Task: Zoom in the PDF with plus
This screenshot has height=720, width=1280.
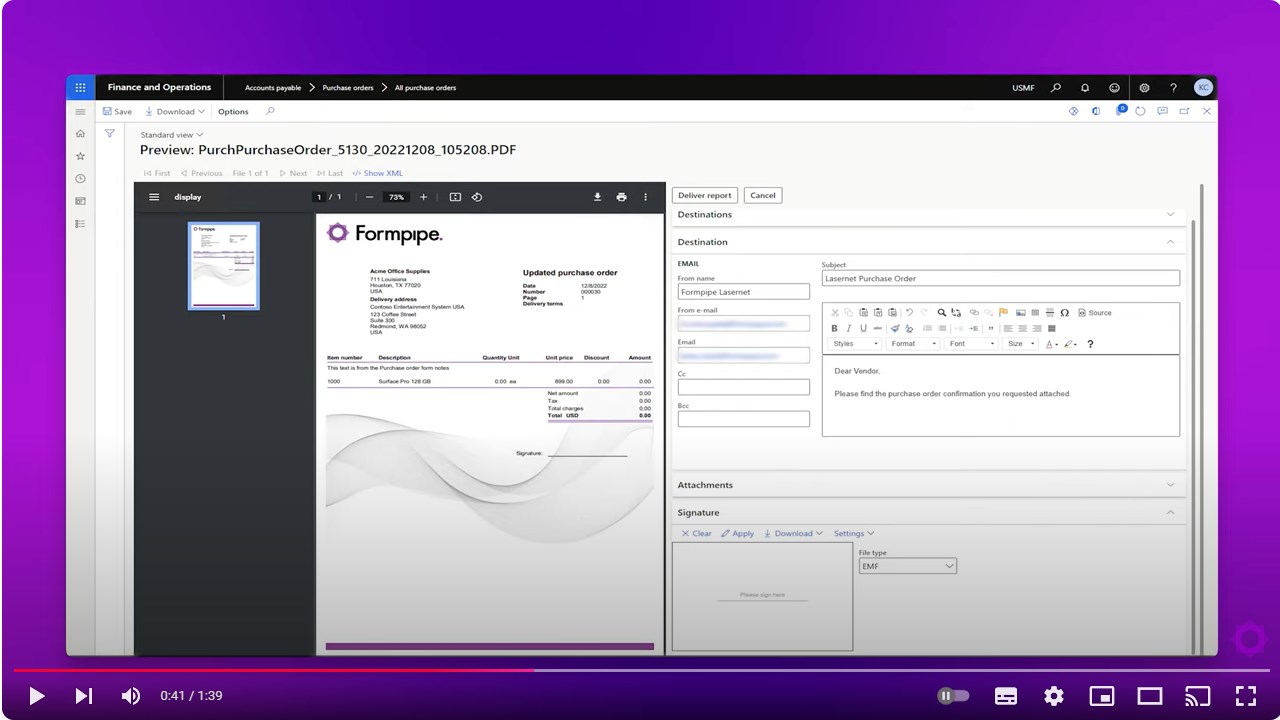Action: [423, 197]
